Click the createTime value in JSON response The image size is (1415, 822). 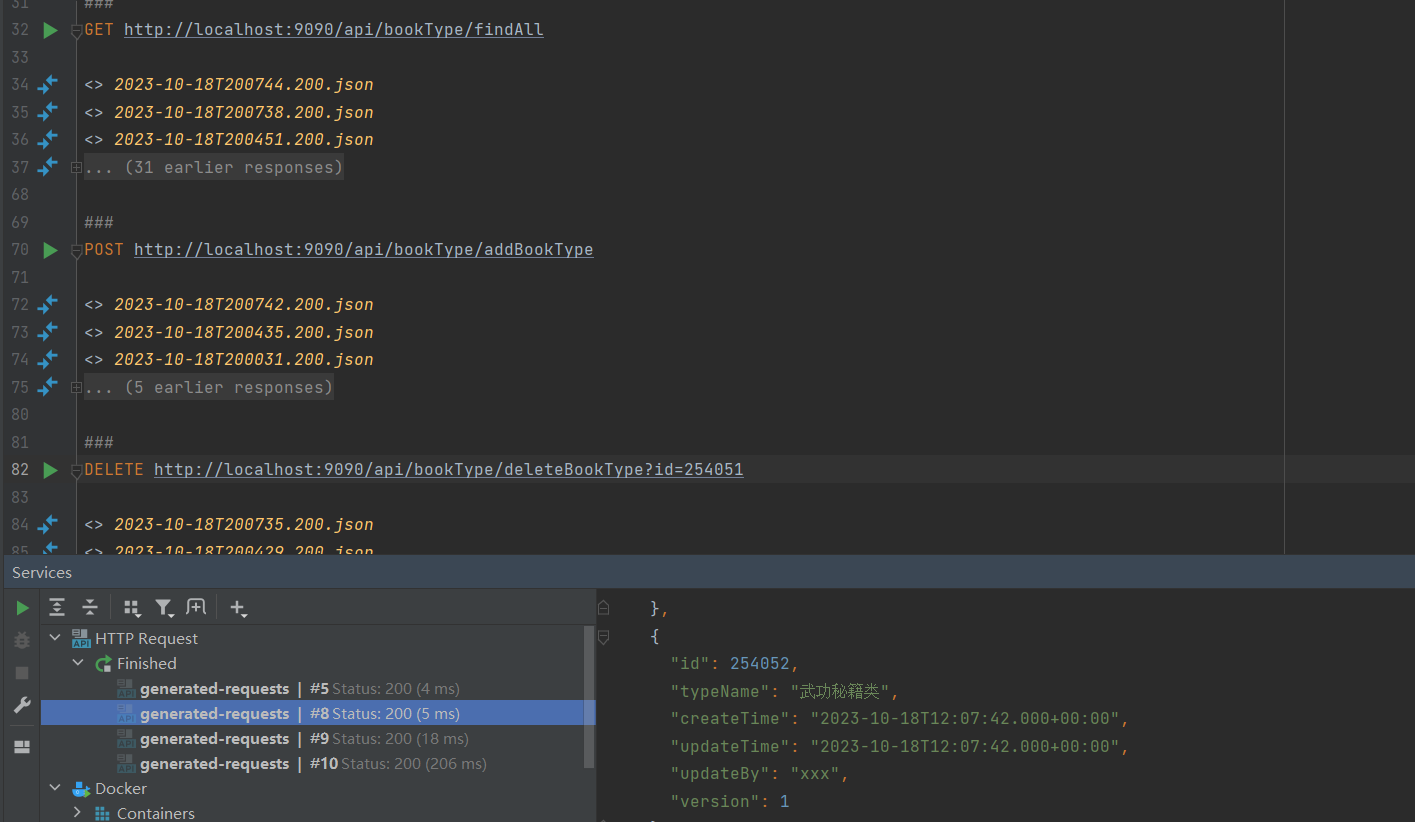pos(965,719)
